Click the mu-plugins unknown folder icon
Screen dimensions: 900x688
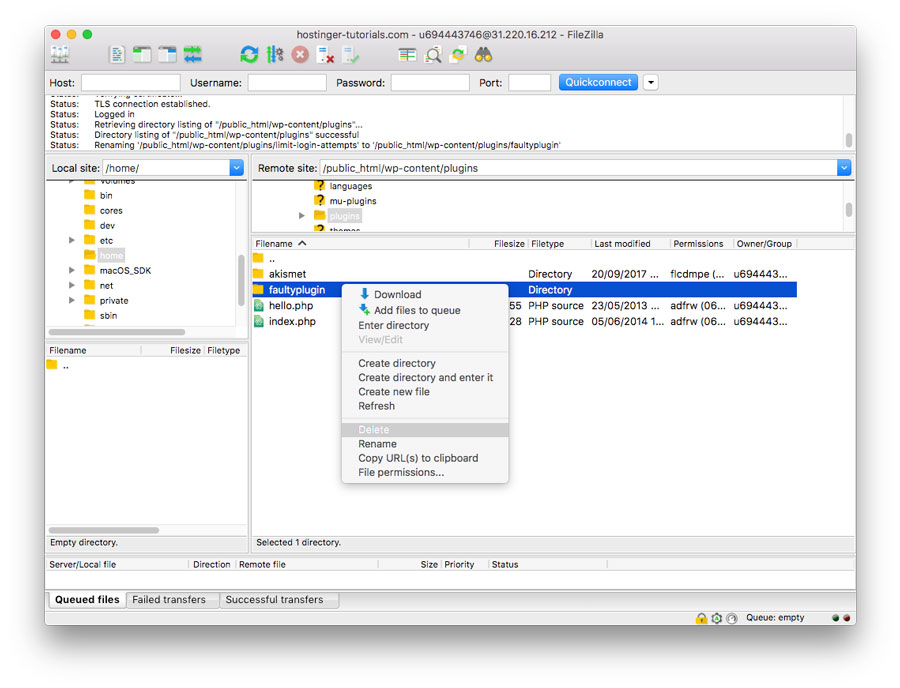tap(320, 200)
